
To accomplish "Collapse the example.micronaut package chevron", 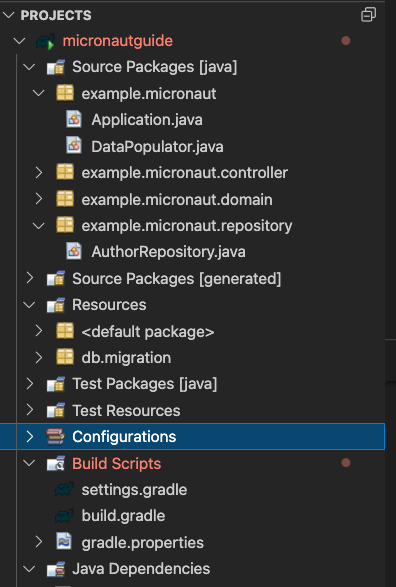I will point(39,93).
